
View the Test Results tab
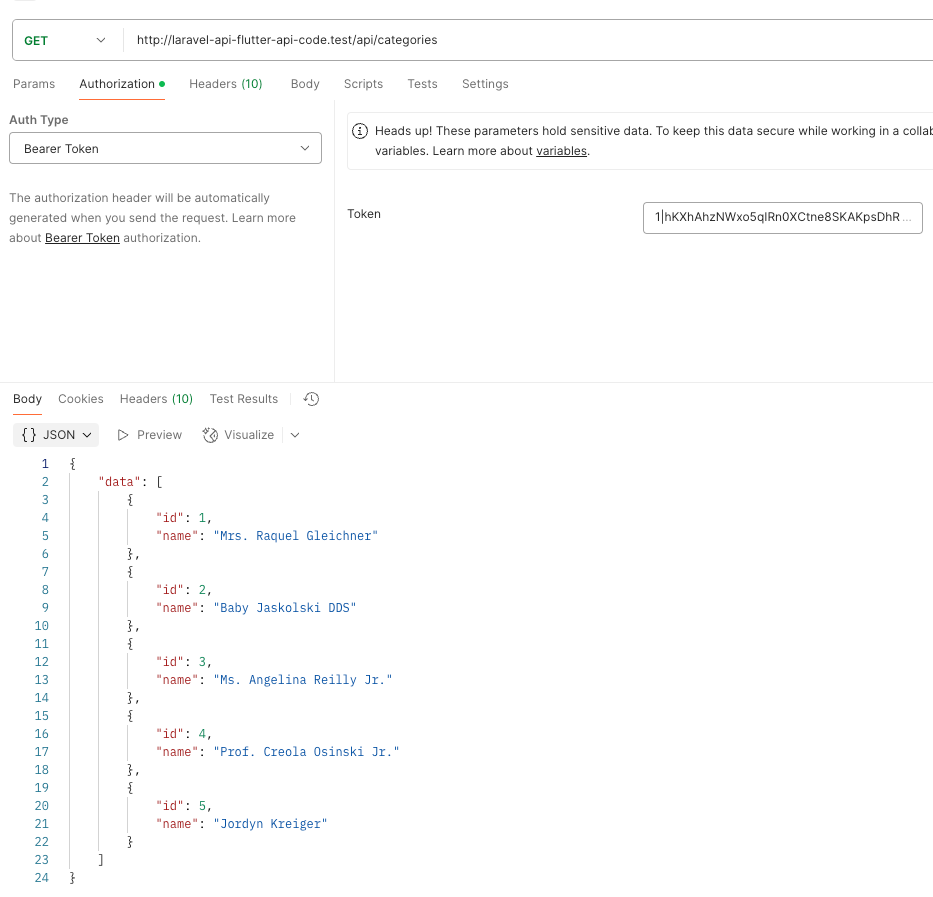pos(243,399)
